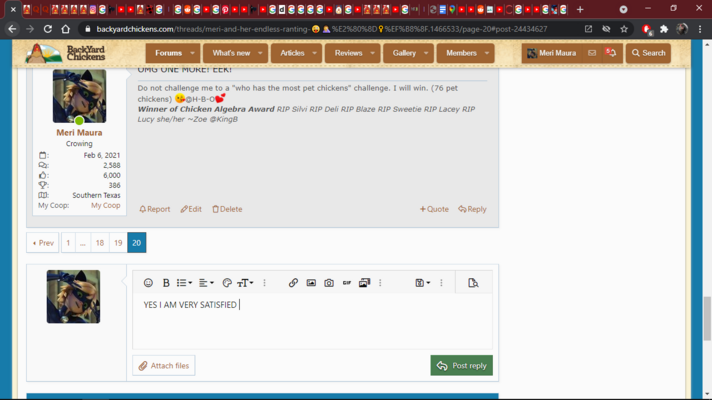Screen dimensions: 712x400
Task: Expand the Articles dropdown arrow
Action: click(x=315, y=53)
